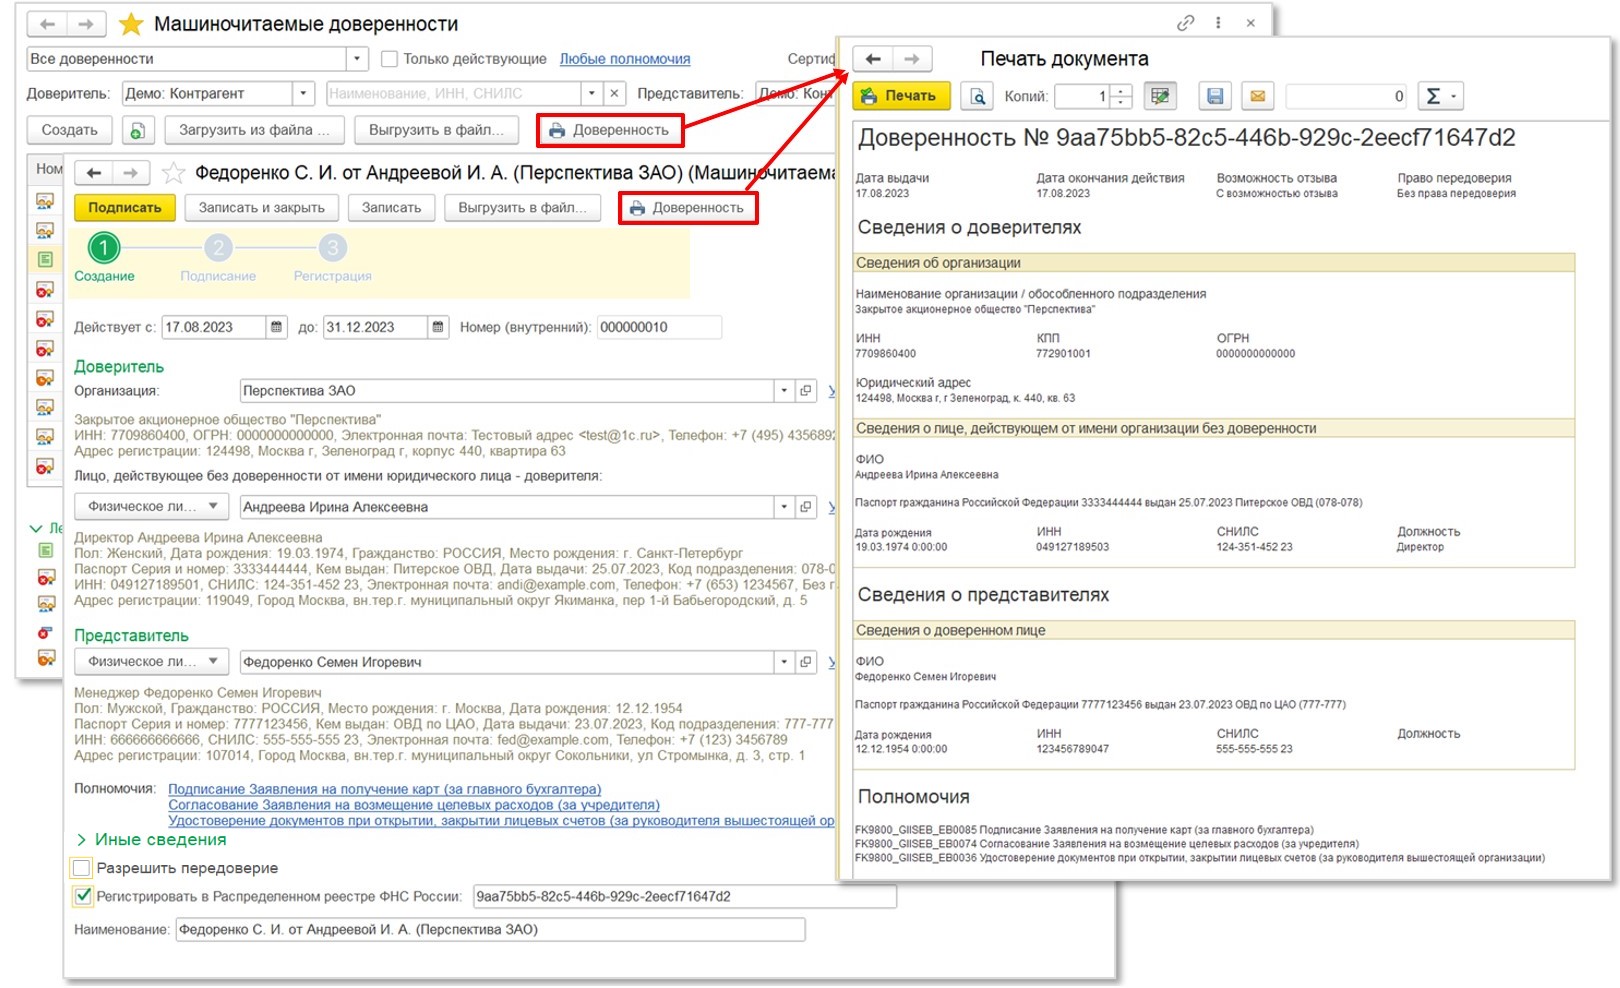
Task: Click the page settings icon in print toolbar
Action: point(1160,96)
